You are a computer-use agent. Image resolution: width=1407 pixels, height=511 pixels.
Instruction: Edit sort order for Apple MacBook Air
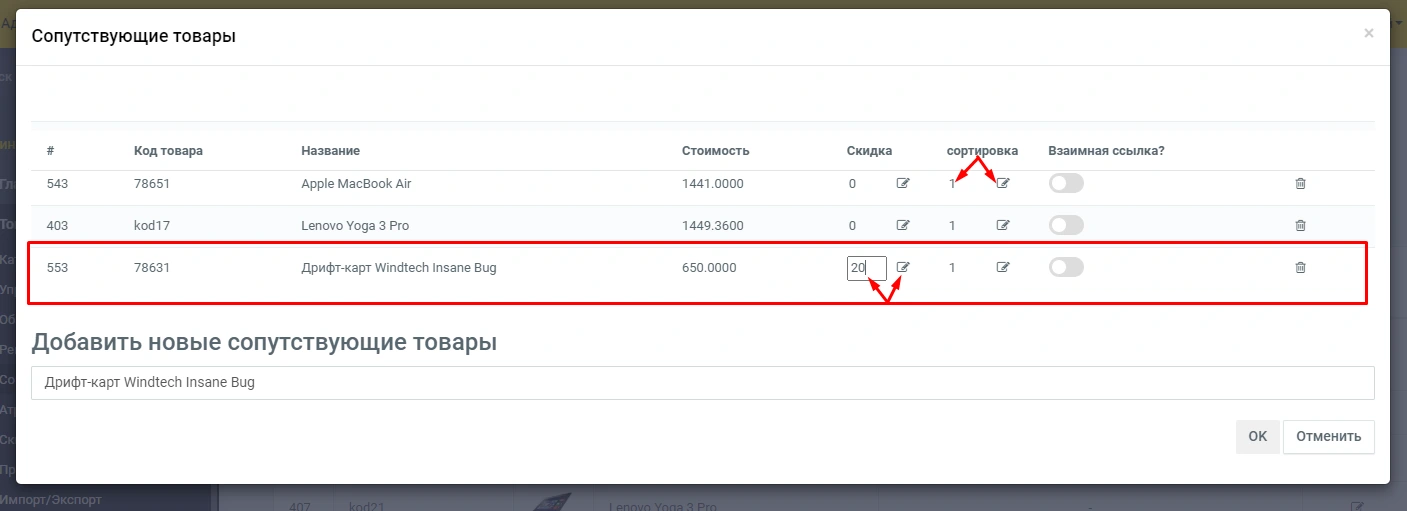[1003, 183]
